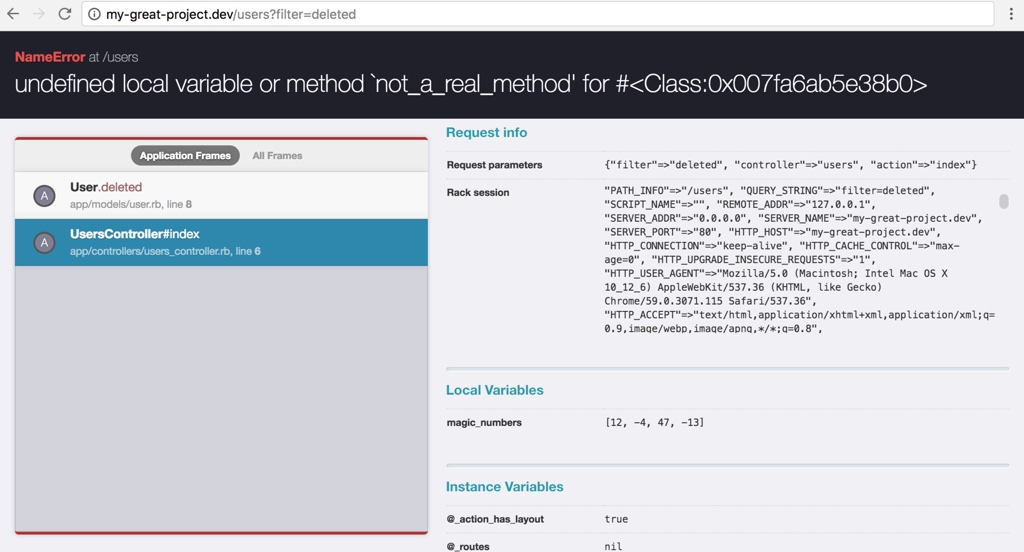Click the Local Variables heading

(x=494, y=390)
